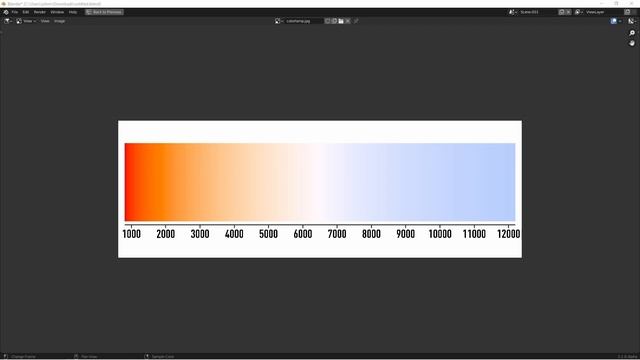Open the Edit menu

tap(26, 12)
